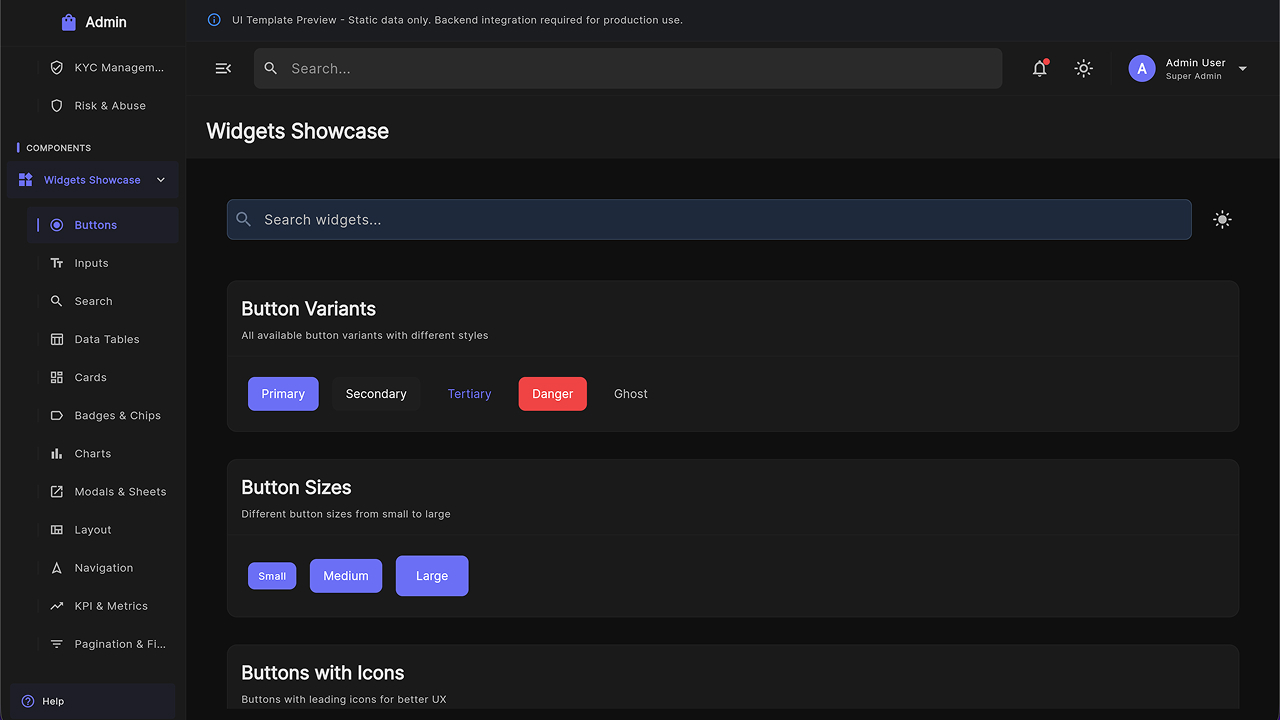Image resolution: width=1280 pixels, height=720 pixels.
Task: Focus the top global Search field
Action: point(628,68)
